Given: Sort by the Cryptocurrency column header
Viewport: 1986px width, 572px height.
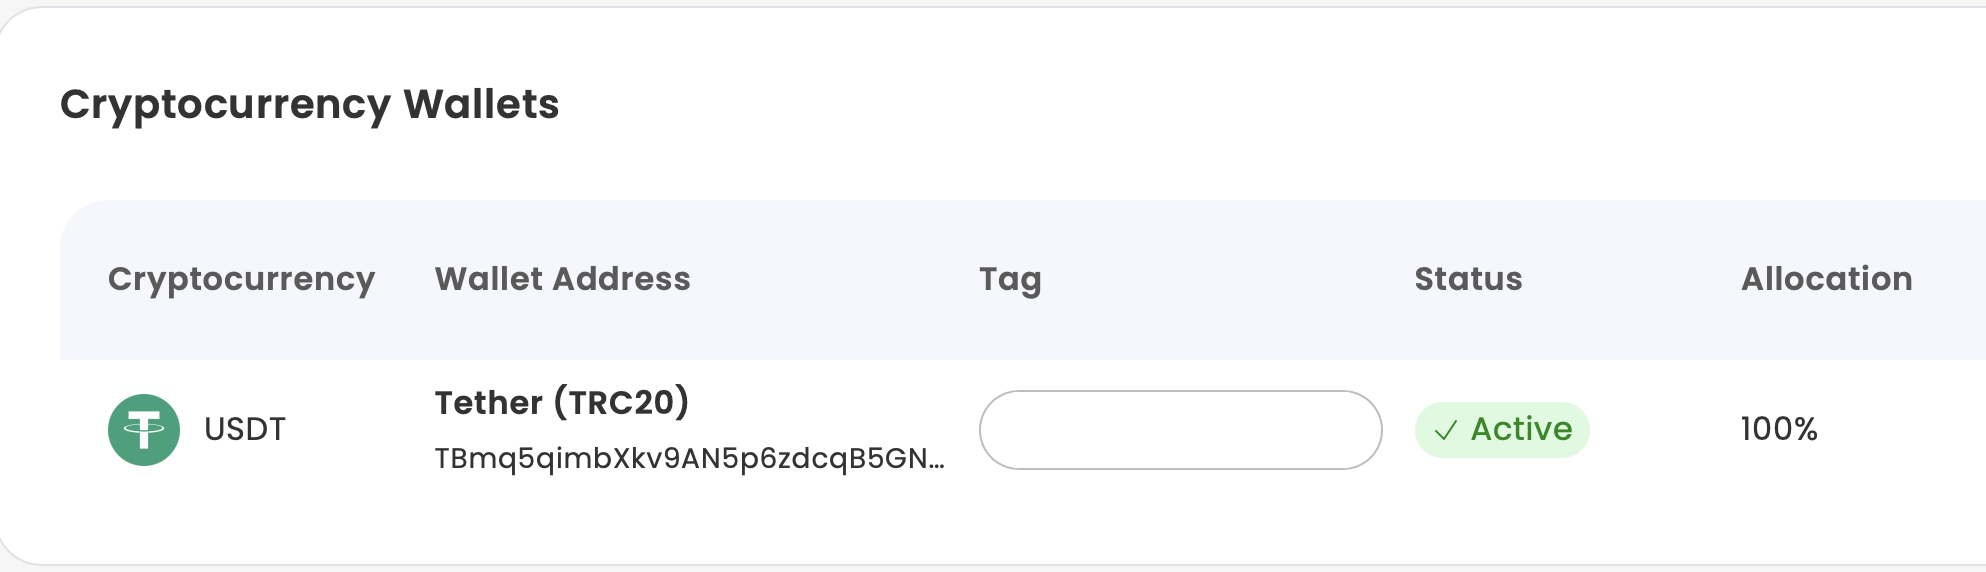Looking at the screenshot, I should [x=241, y=279].
